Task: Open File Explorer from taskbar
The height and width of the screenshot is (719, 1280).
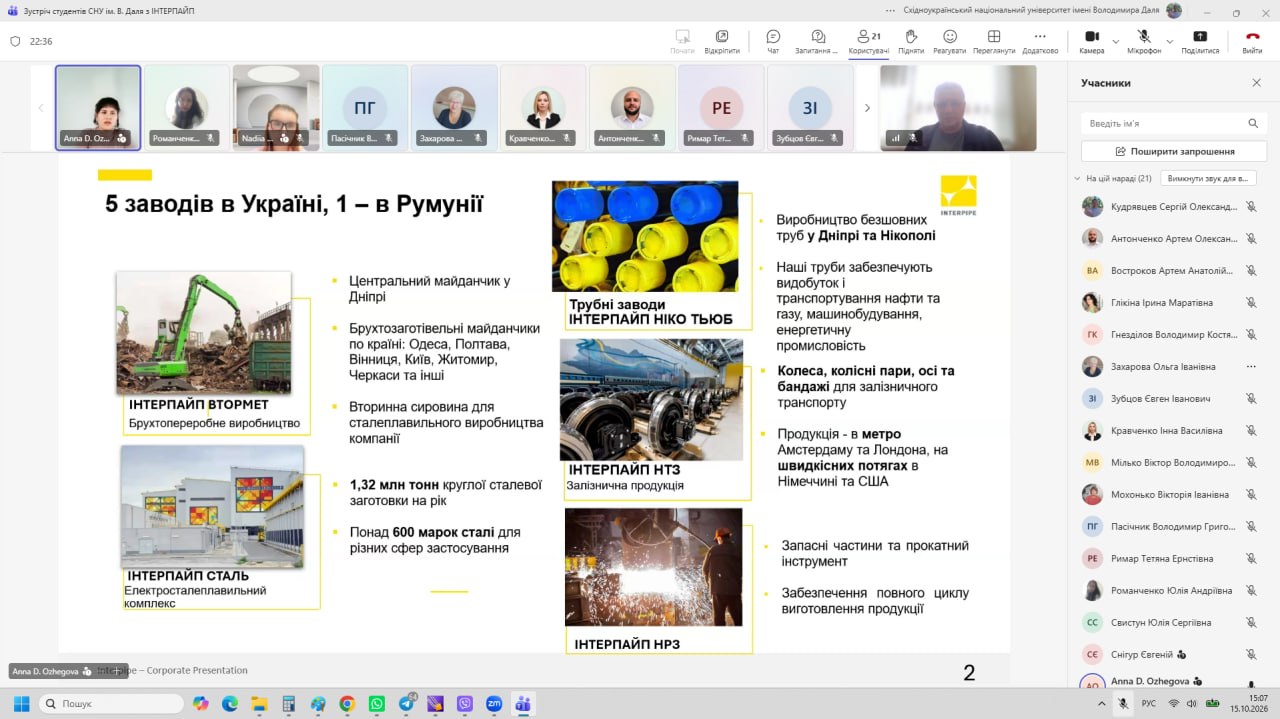Action: (x=259, y=704)
